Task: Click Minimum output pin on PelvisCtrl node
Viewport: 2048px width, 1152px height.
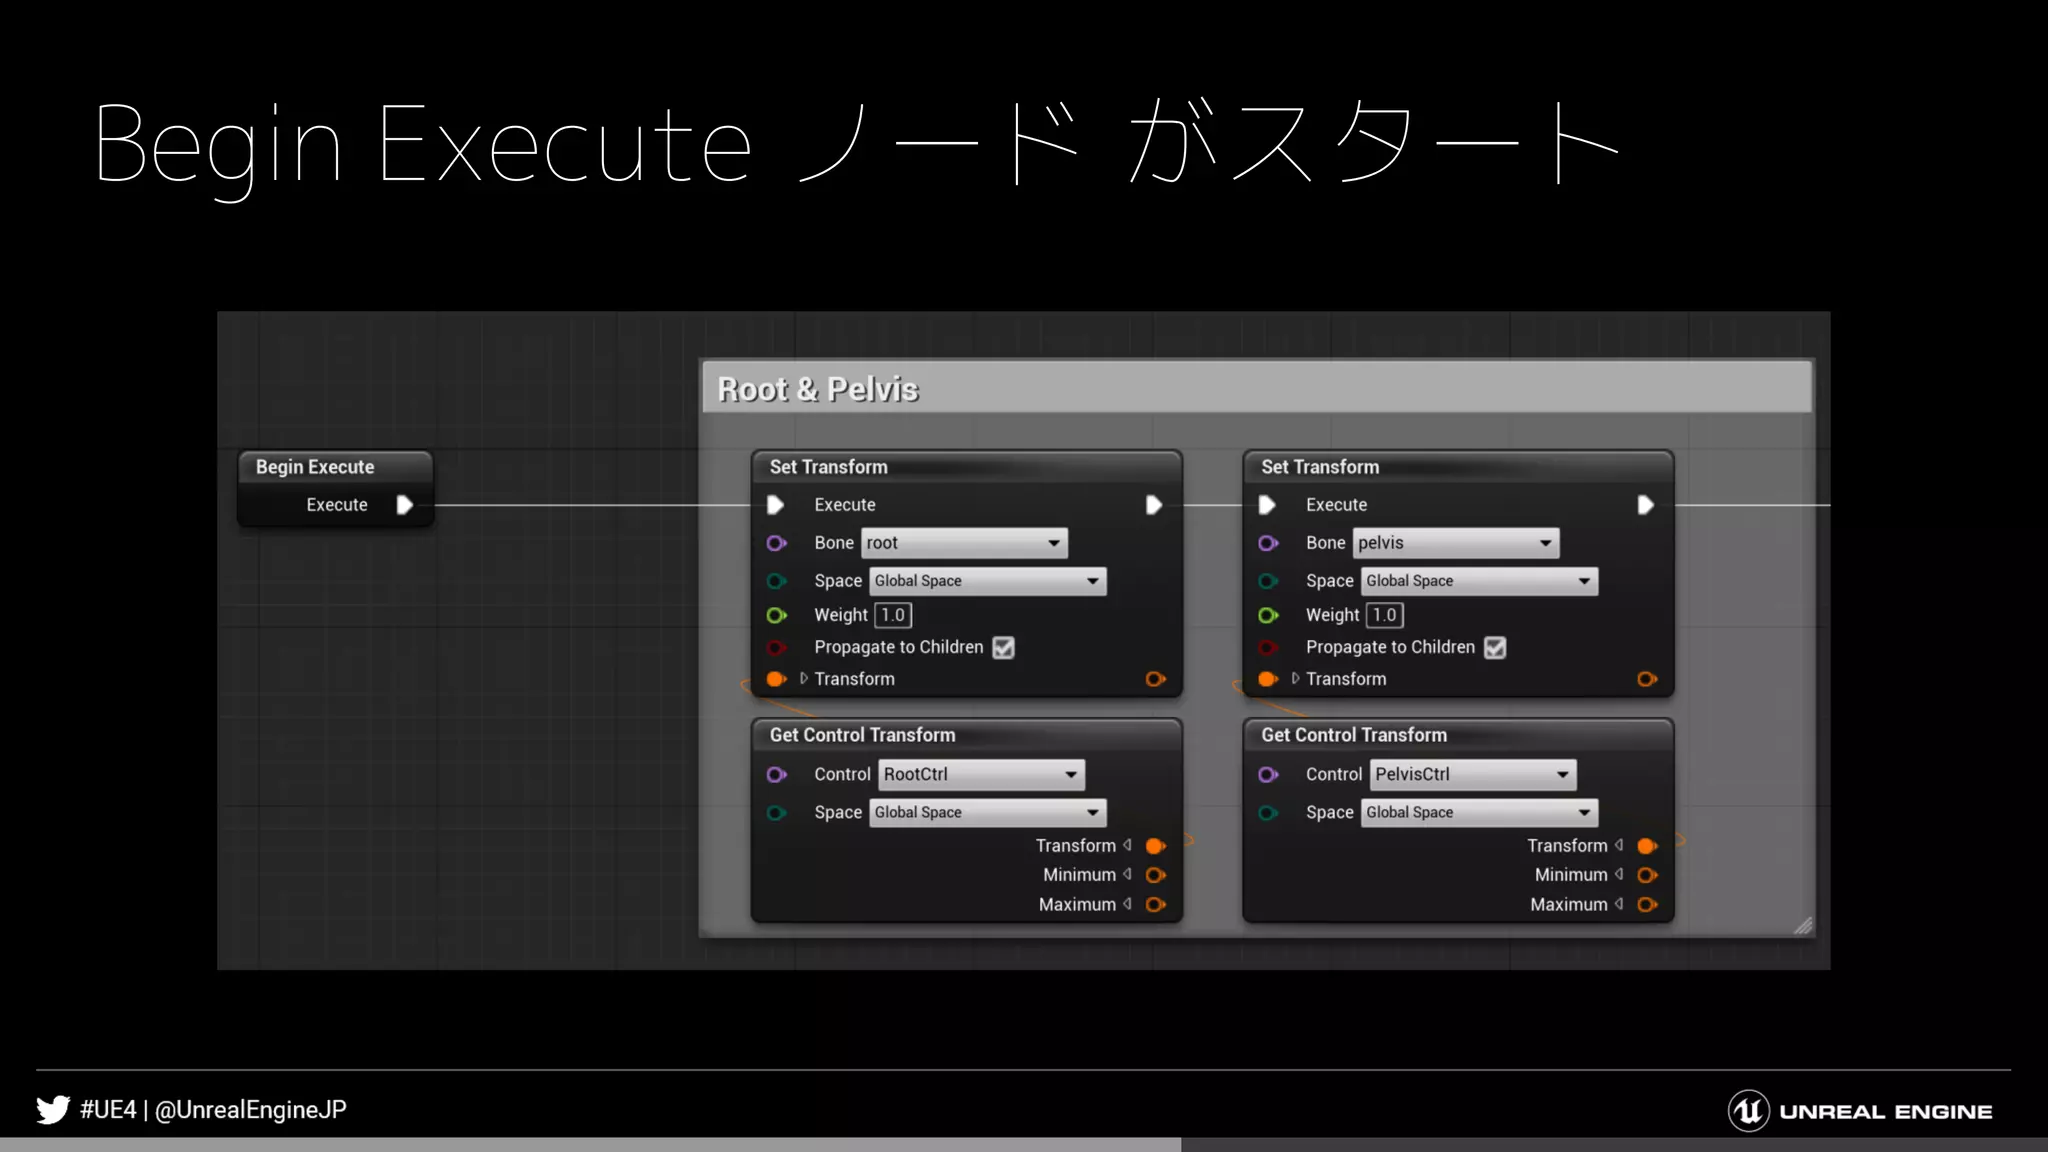Action: tap(1648, 875)
